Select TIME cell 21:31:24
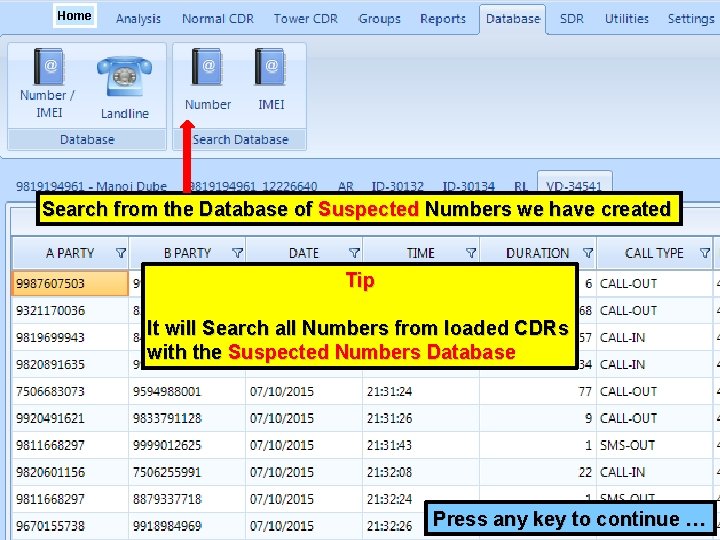The width and height of the screenshot is (720, 540). [421, 391]
